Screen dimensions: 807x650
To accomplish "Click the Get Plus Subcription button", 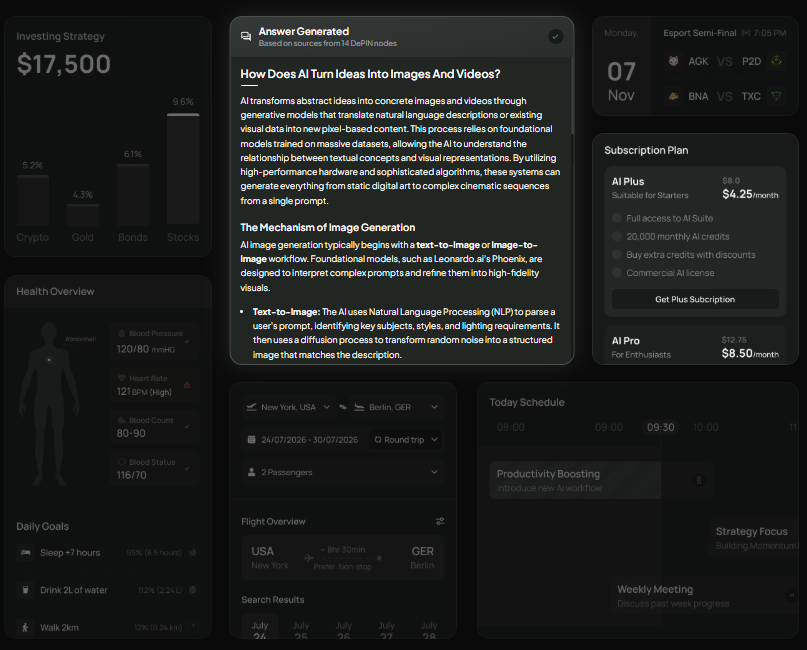I will click(x=694, y=299).
